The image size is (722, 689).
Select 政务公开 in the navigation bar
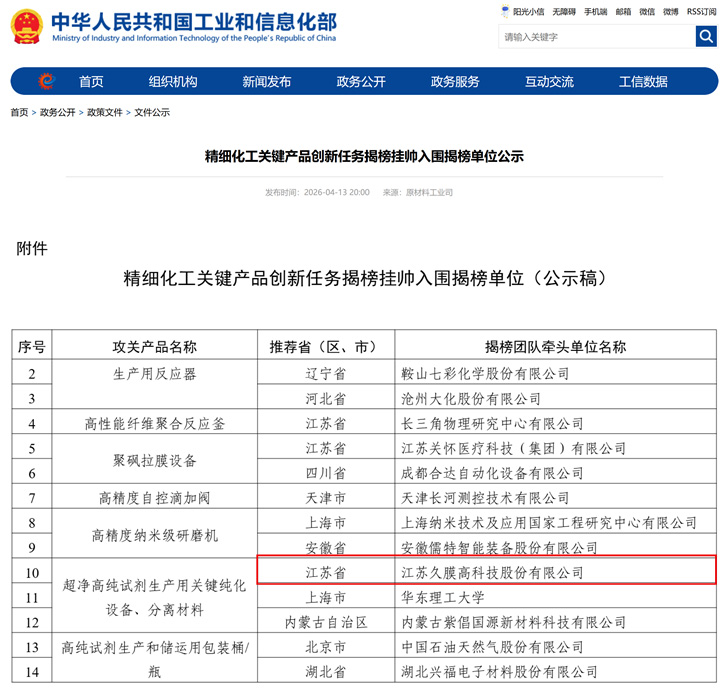click(361, 82)
